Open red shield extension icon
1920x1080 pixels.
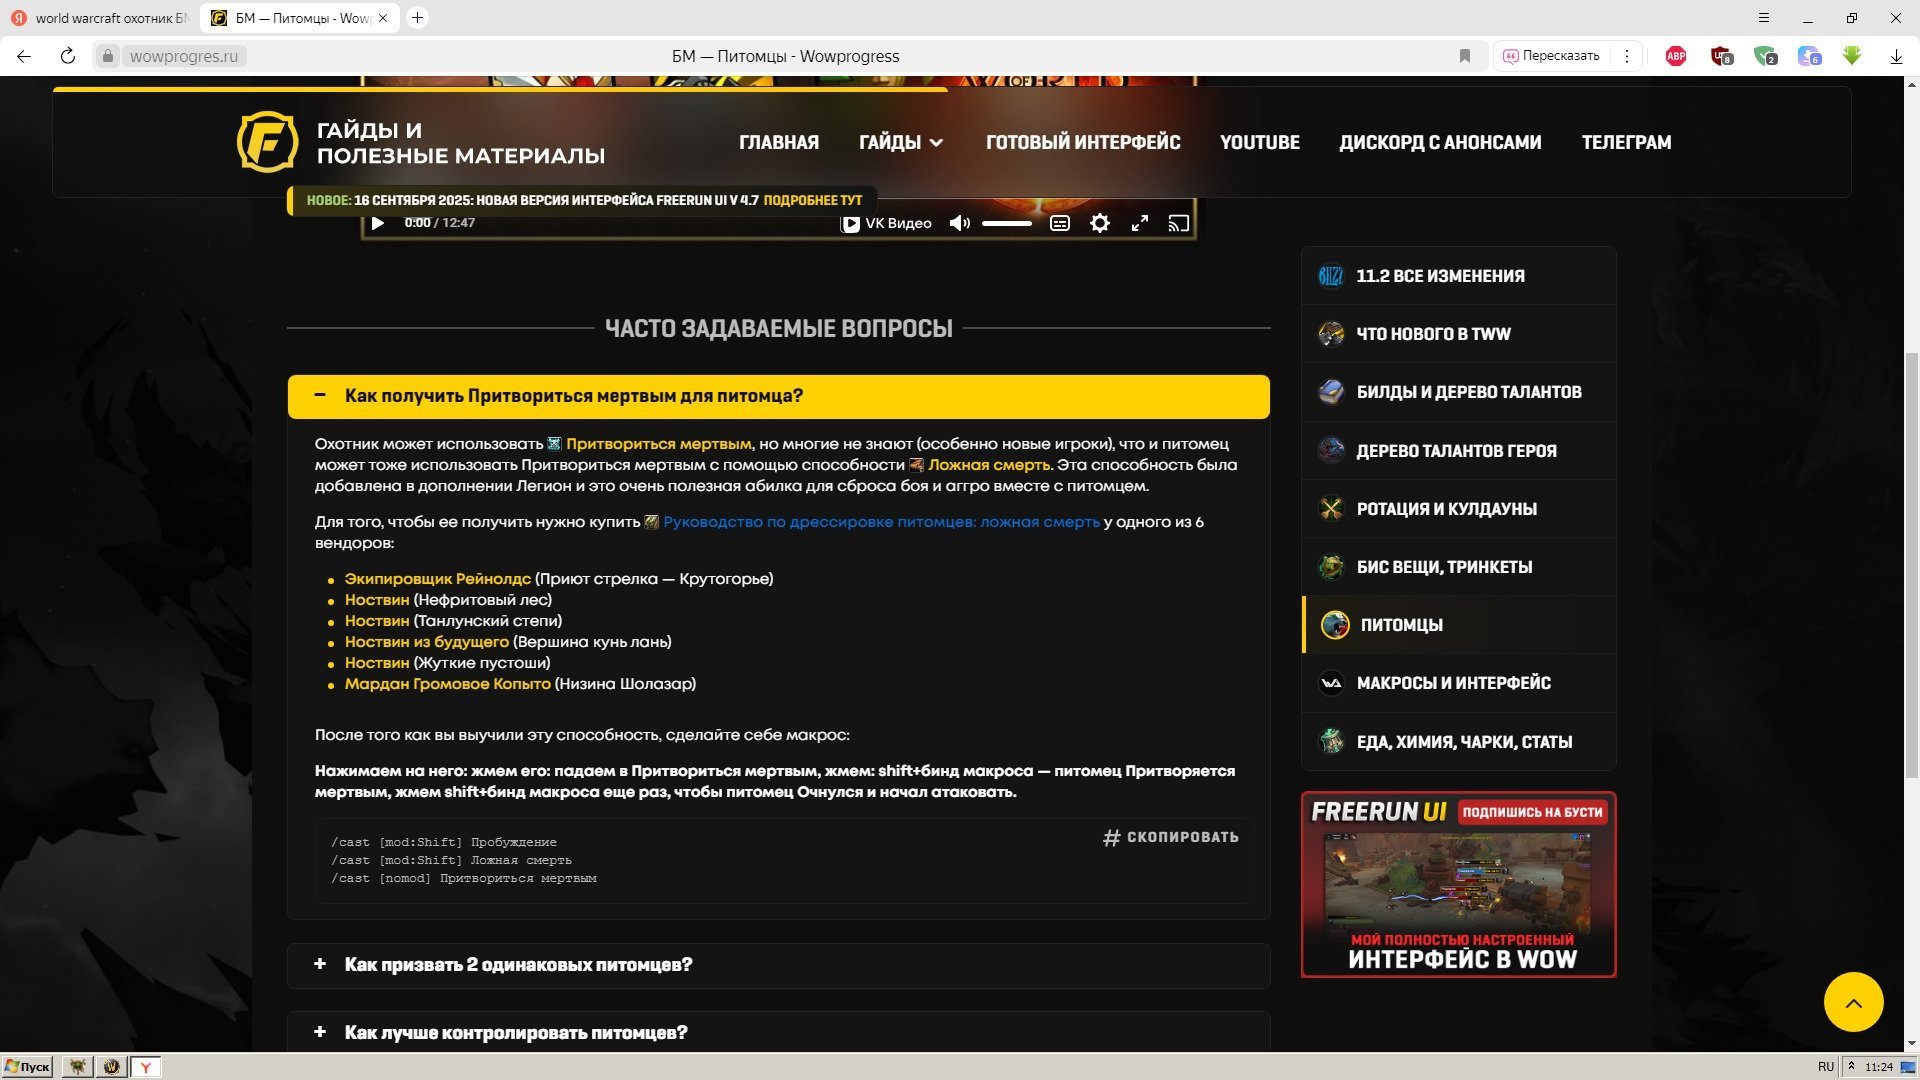(x=1721, y=56)
